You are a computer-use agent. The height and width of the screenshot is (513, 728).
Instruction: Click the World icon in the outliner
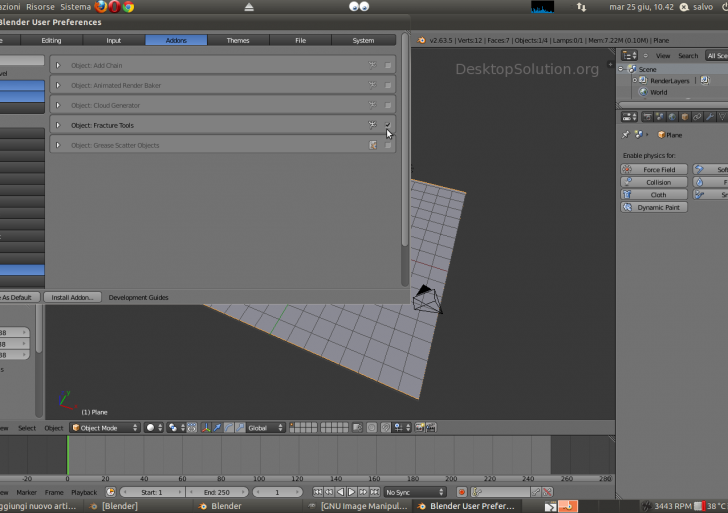click(x=644, y=92)
